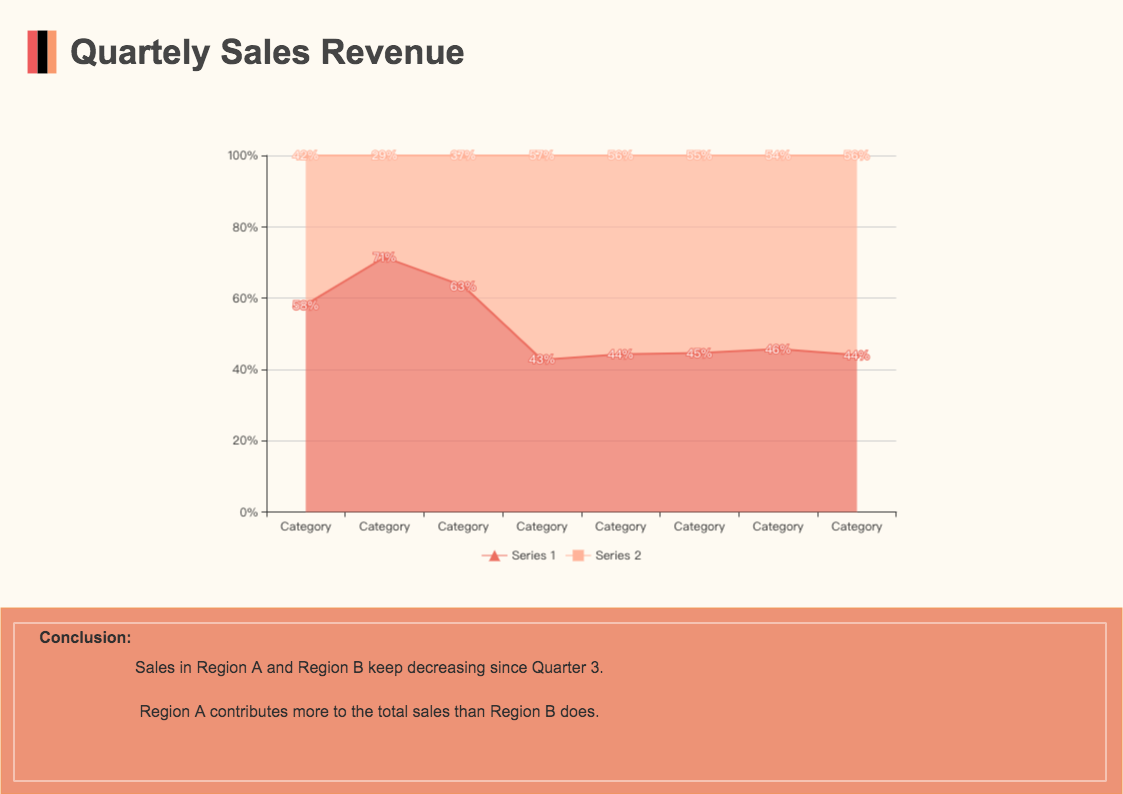Click the 80% y-axis label

tap(245, 227)
